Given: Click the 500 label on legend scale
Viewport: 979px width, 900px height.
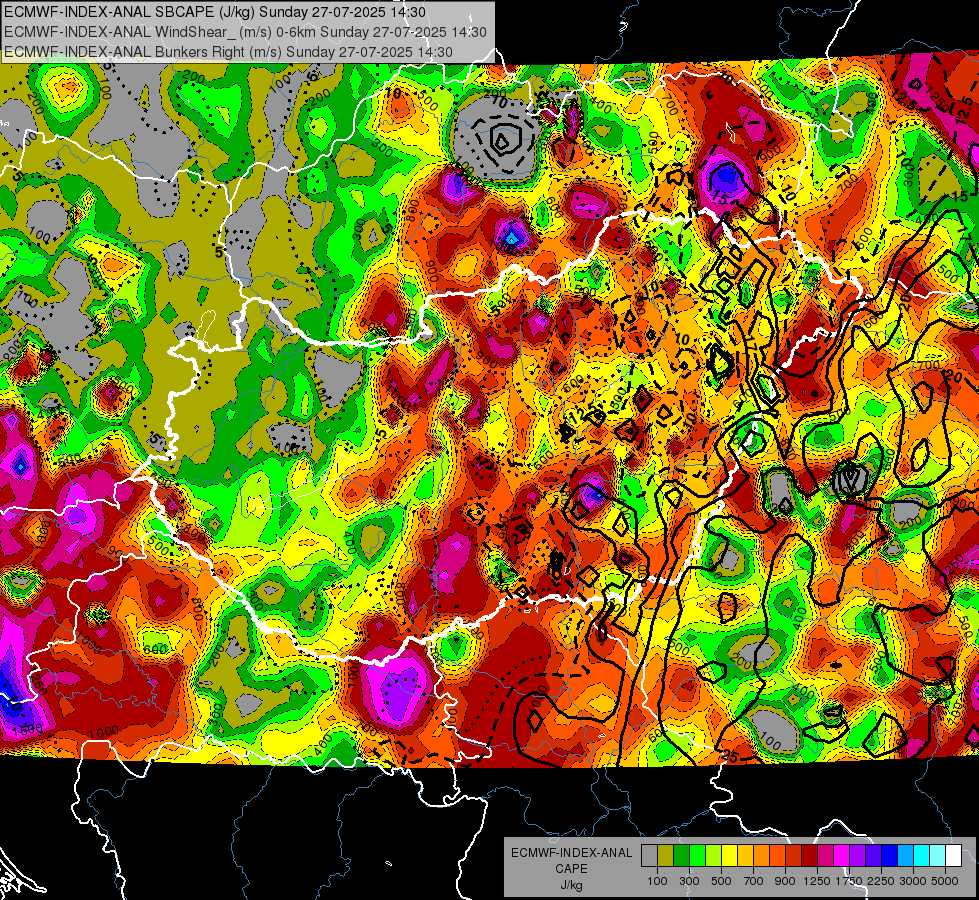Looking at the screenshot, I should [x=721, y=881].
